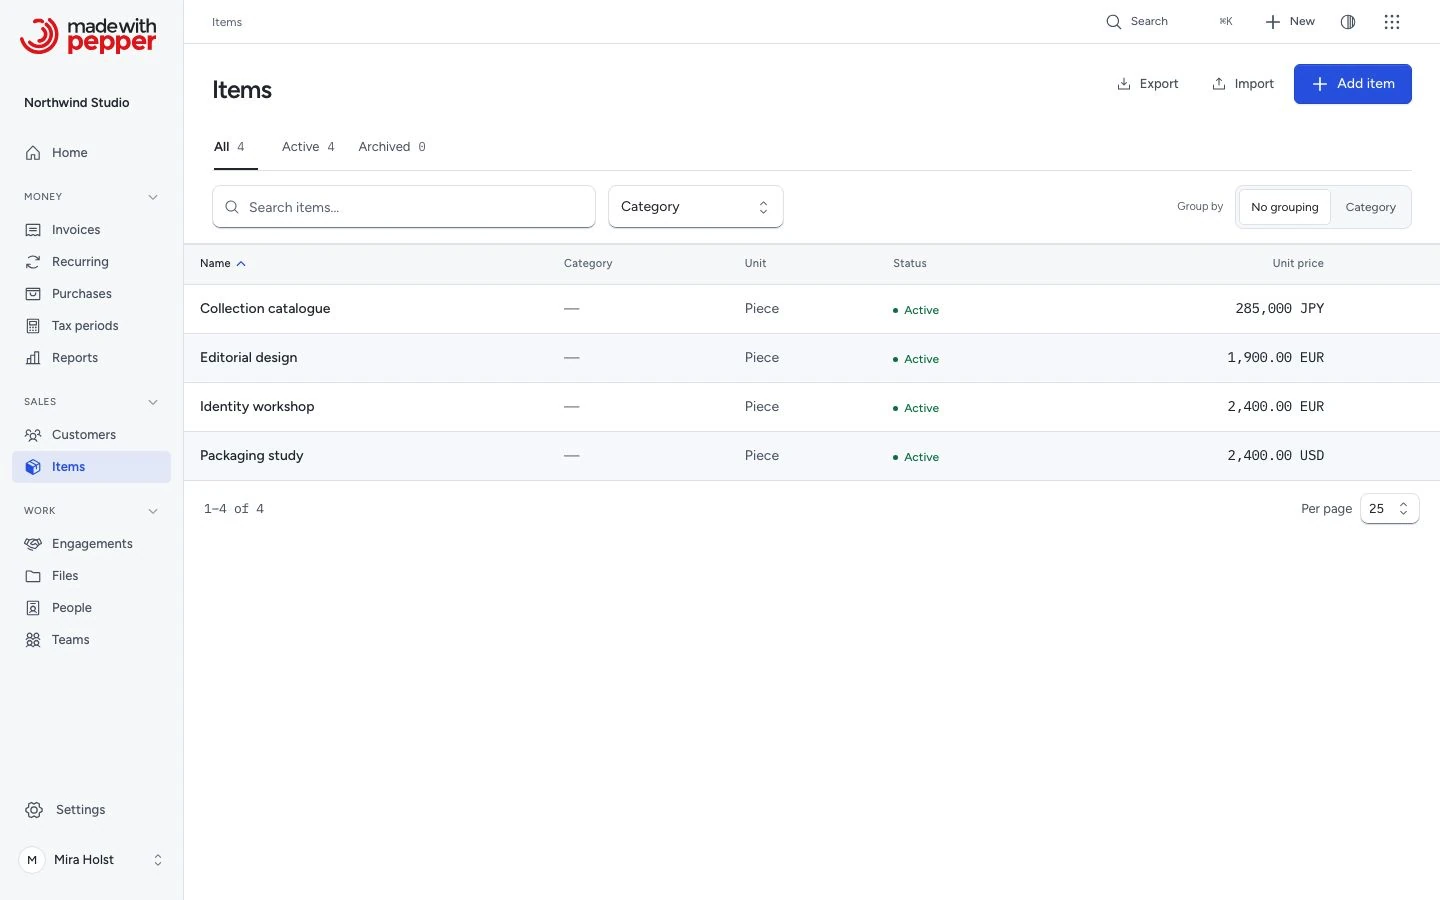
Task: Open the Purchases icon in sidebar
Action: (x=33, y=294)
